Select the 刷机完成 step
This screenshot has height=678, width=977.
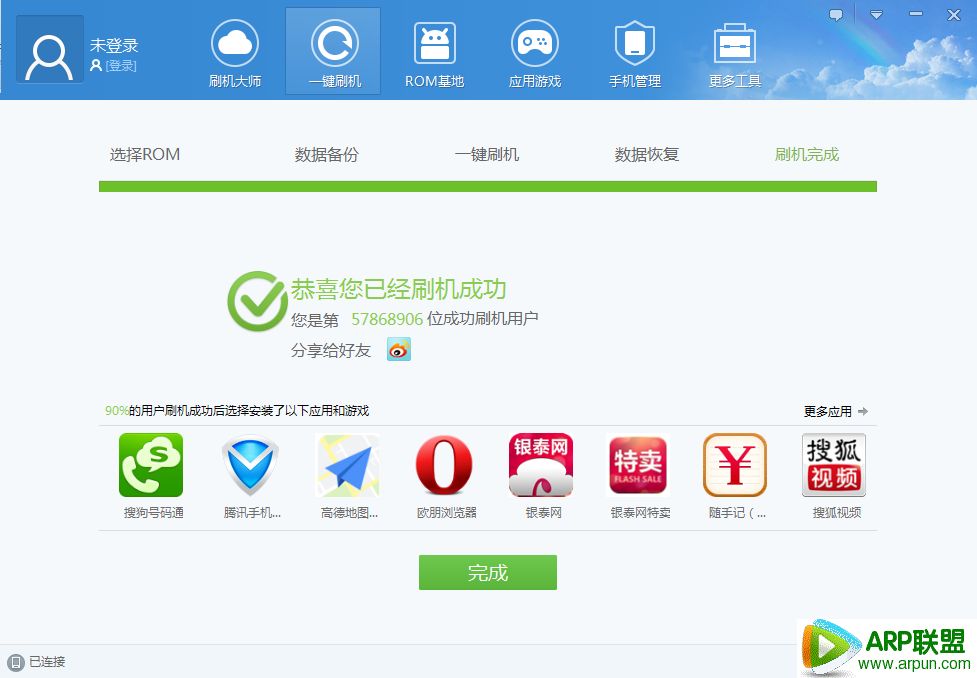[807, 154]
